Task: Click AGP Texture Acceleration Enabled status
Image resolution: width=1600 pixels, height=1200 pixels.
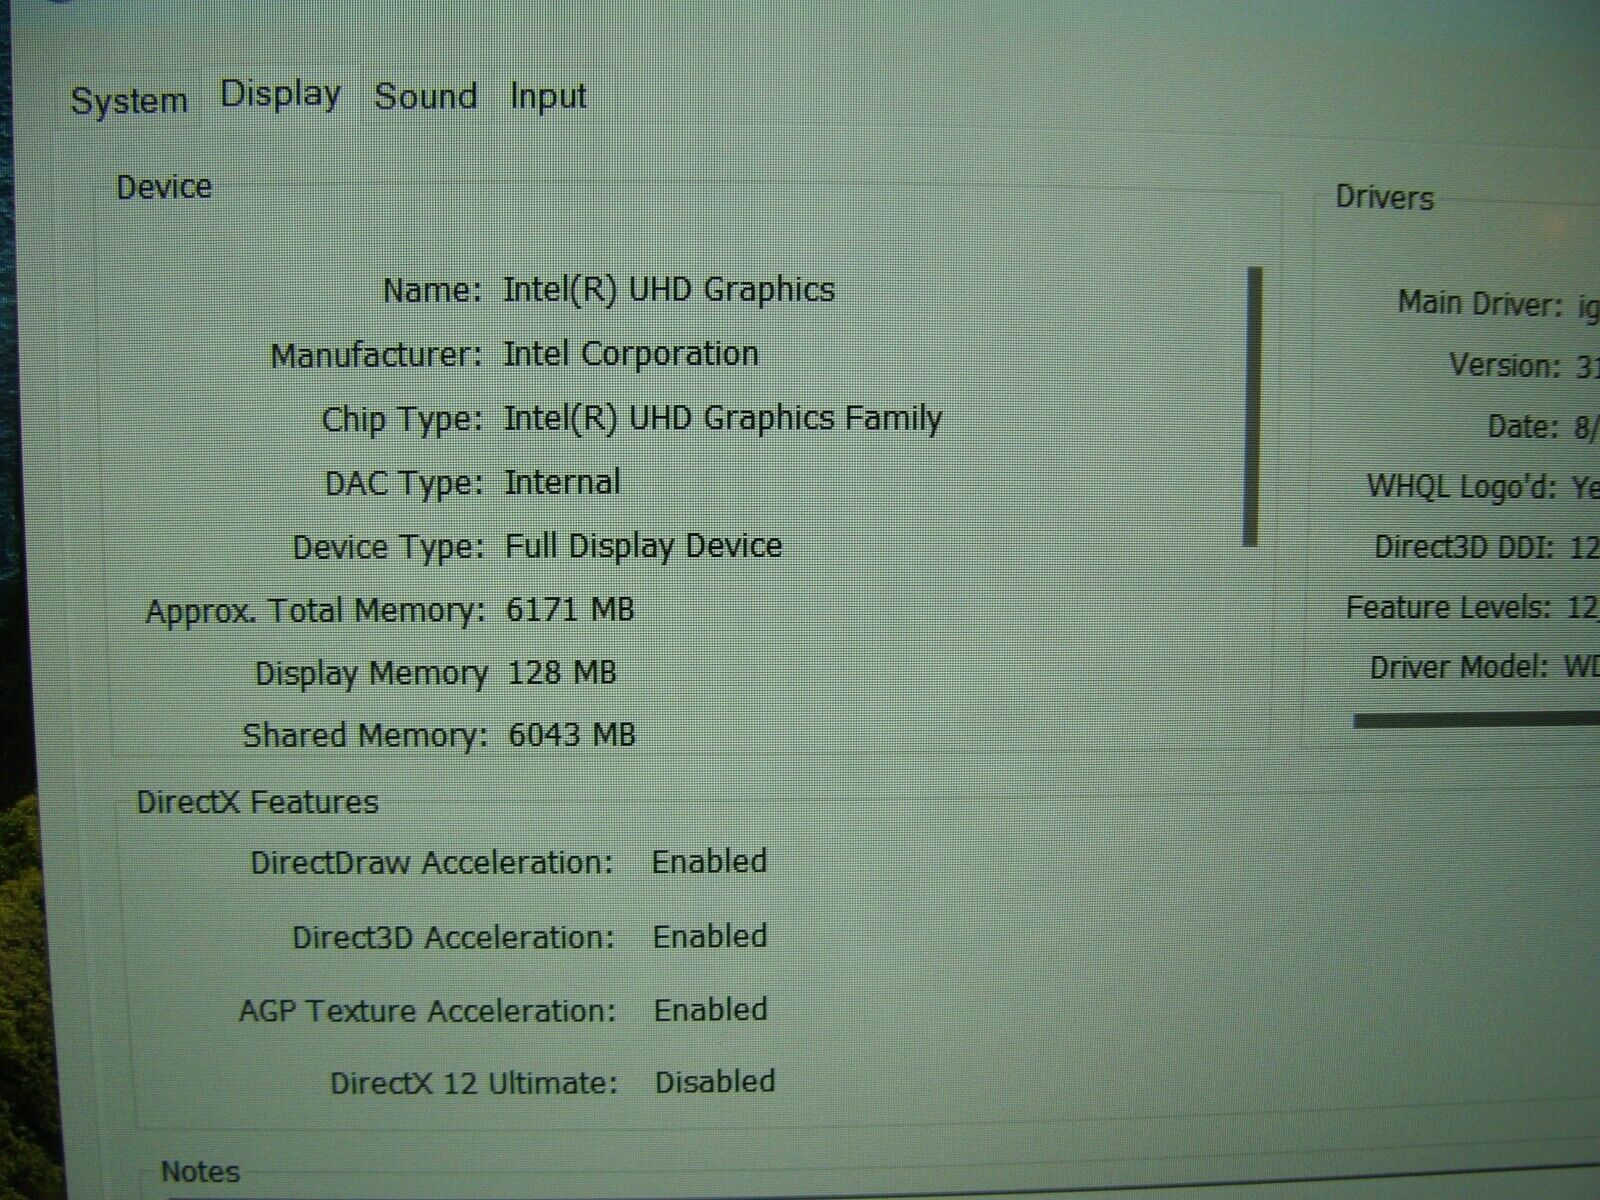Action: pyautogui.click(x=711, y=1009)
